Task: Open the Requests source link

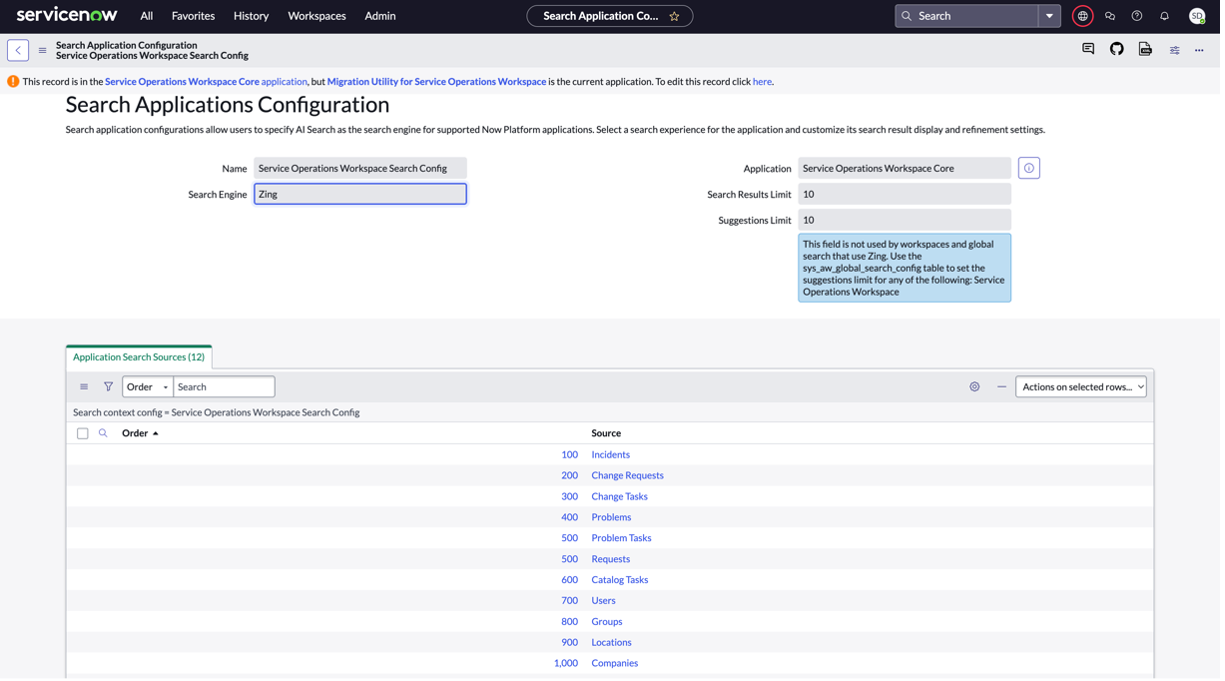Action: [613, 561]
